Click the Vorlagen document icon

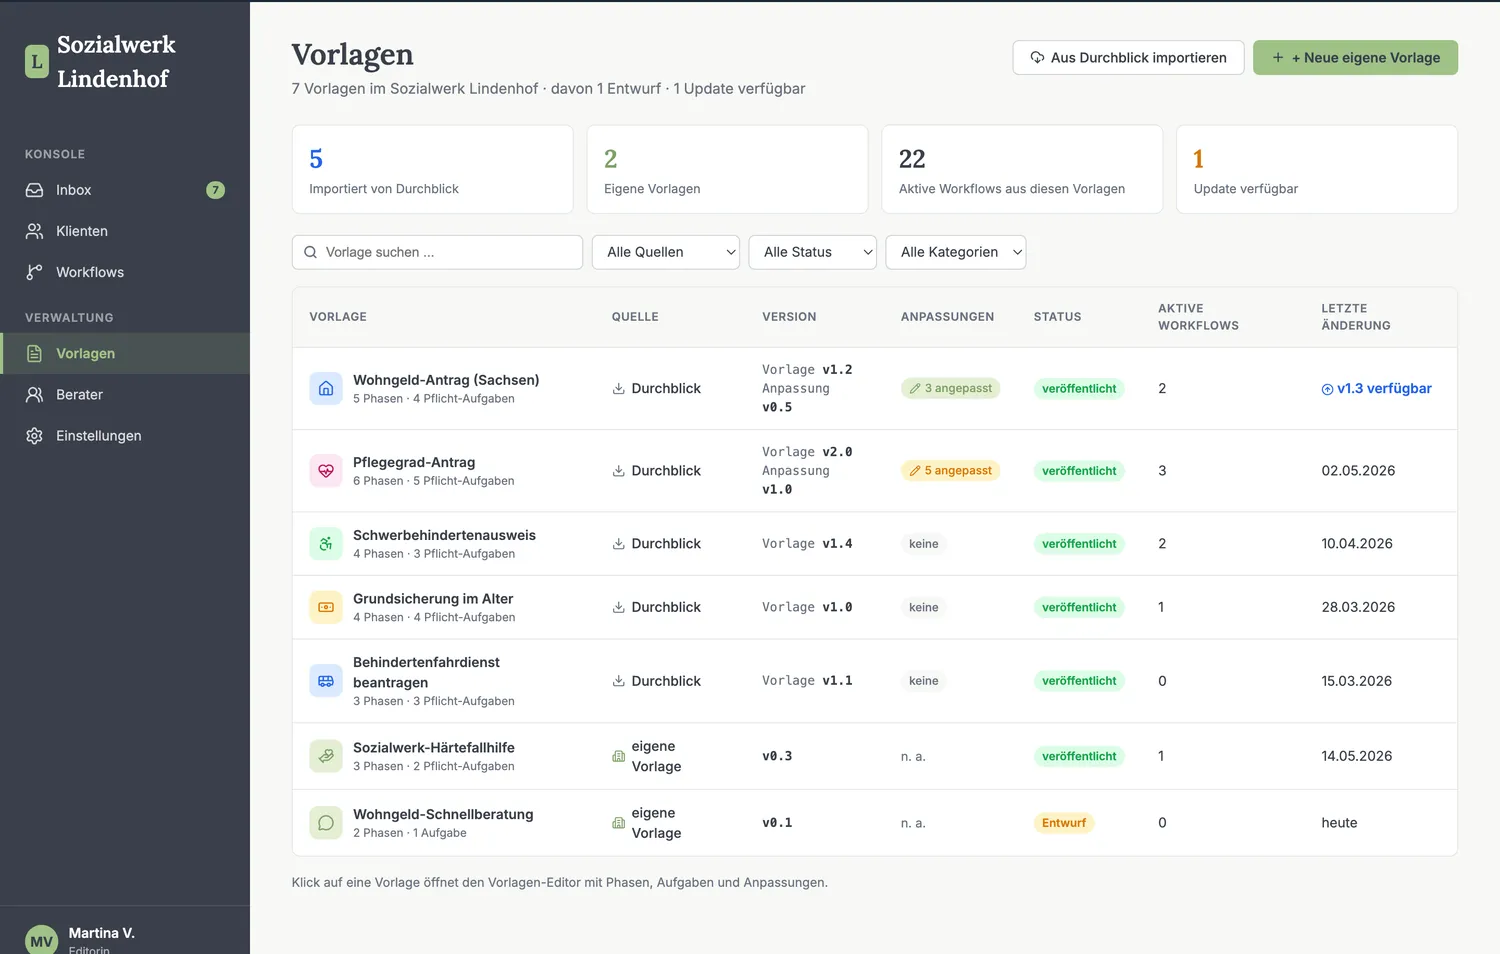[x=35, y=353]
